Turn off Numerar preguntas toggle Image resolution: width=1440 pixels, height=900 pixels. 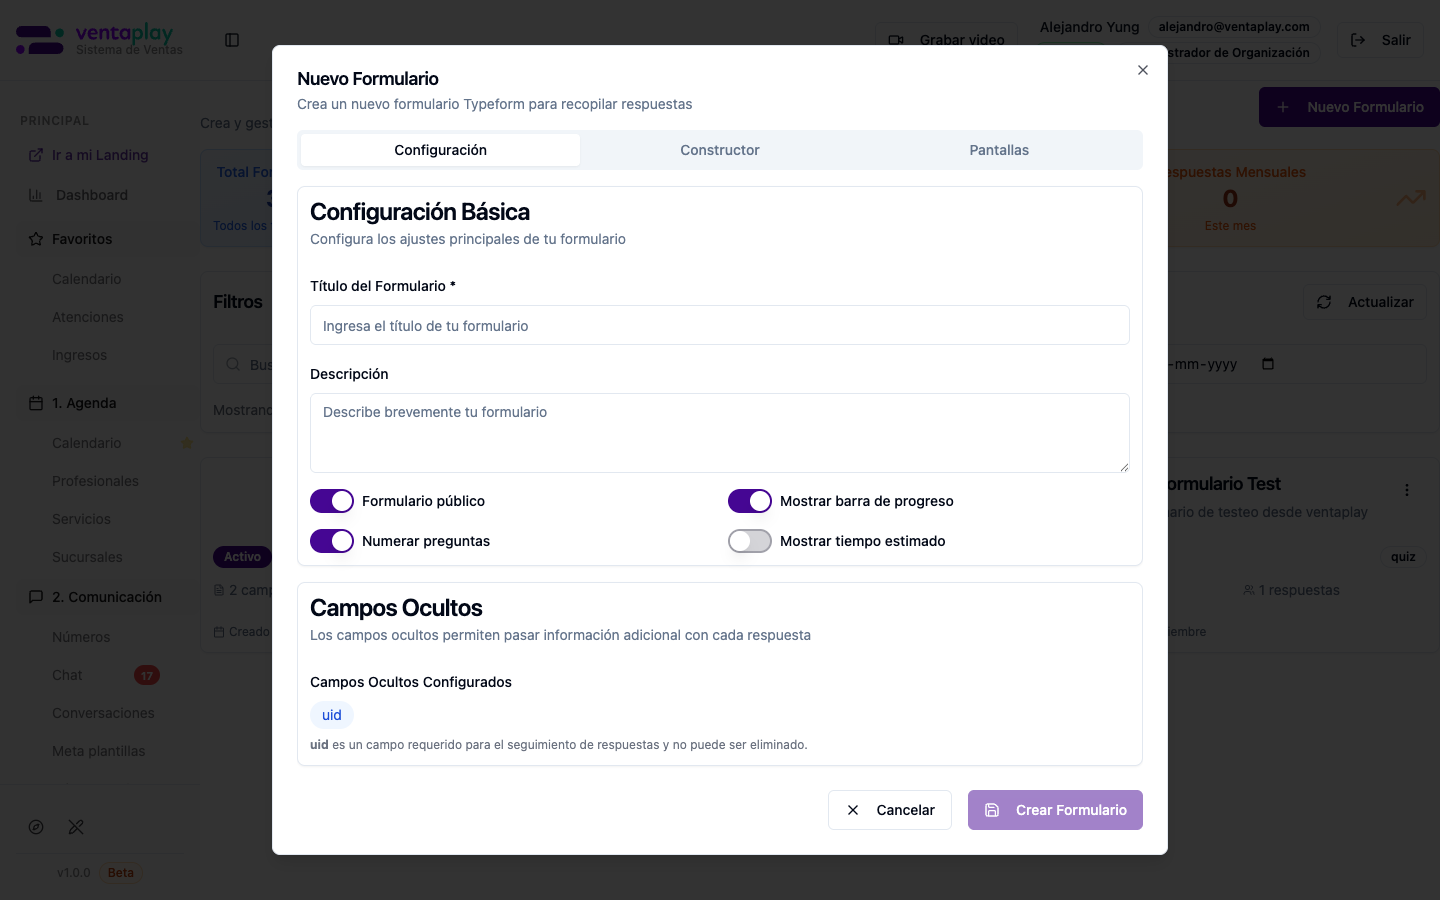pos(332,541)
